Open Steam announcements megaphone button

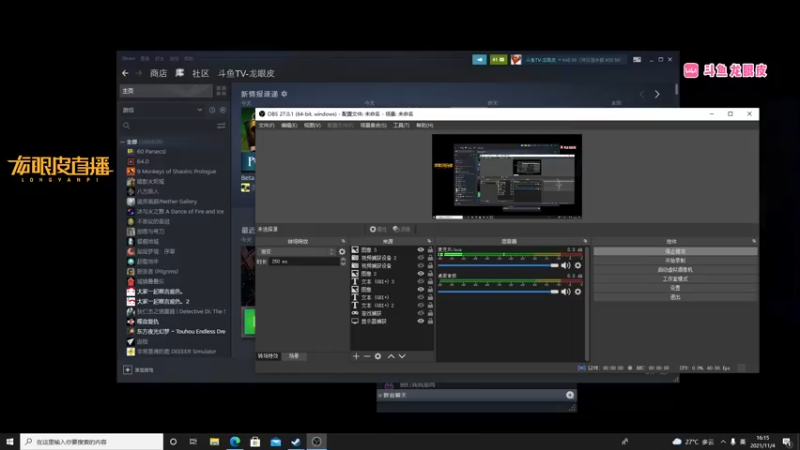[479, 60]
